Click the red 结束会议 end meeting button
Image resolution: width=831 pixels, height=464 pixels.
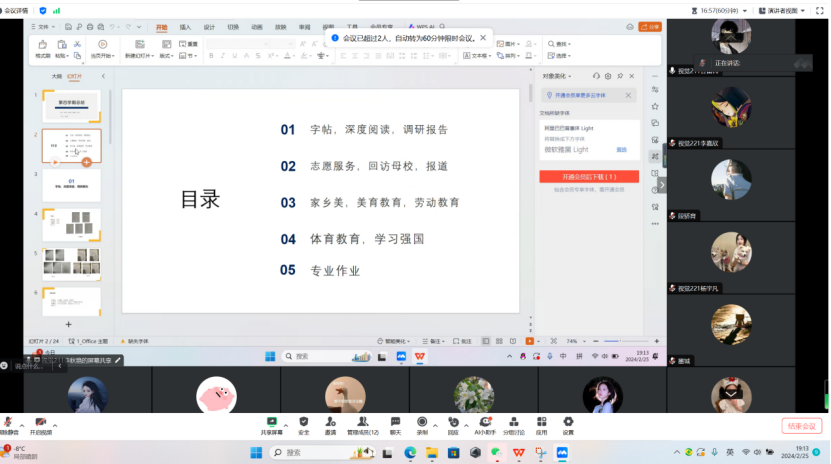801,426
